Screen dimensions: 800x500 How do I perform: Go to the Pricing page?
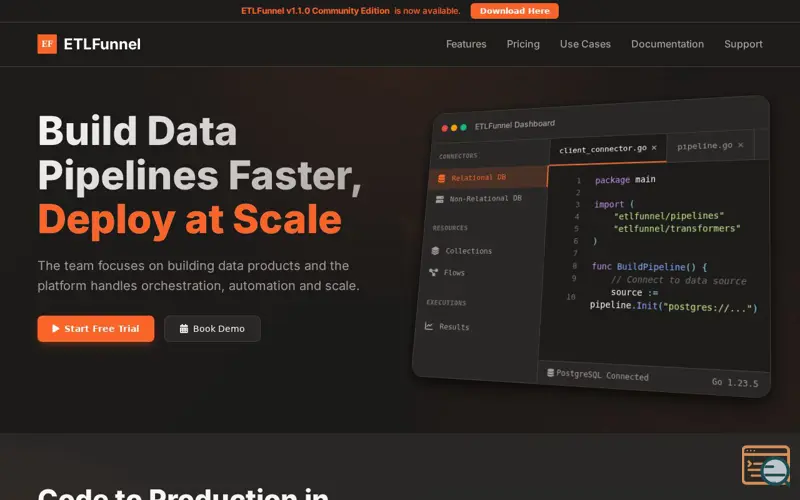point(523,44)
